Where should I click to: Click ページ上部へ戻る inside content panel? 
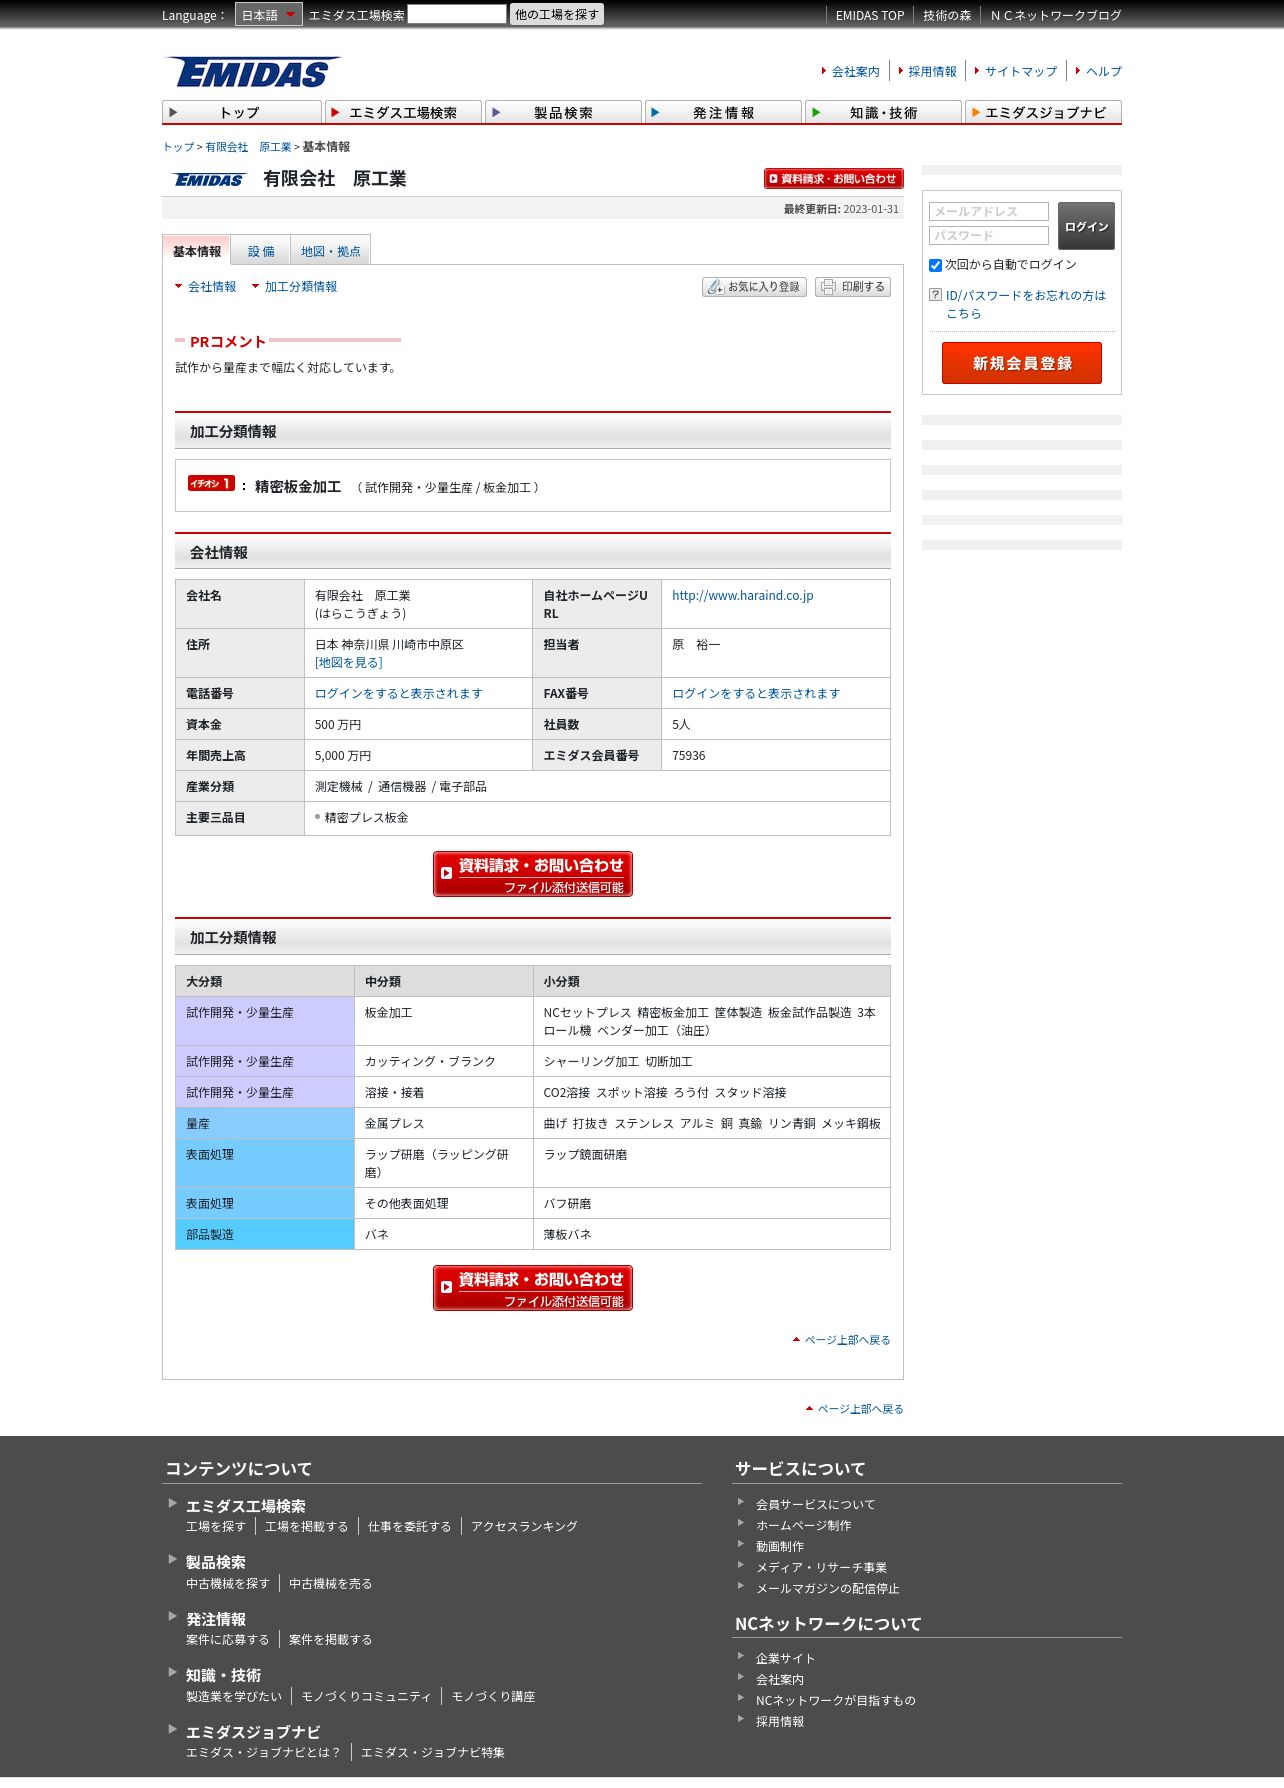pos(847,1340)
